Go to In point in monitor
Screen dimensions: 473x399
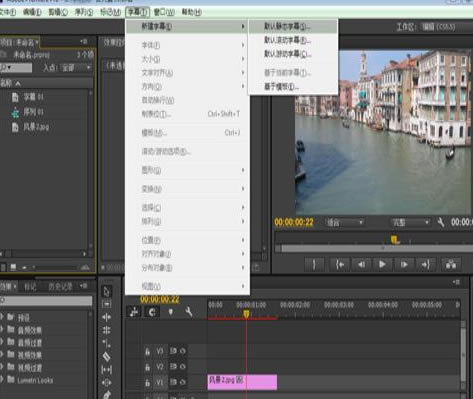click(340, 265)
